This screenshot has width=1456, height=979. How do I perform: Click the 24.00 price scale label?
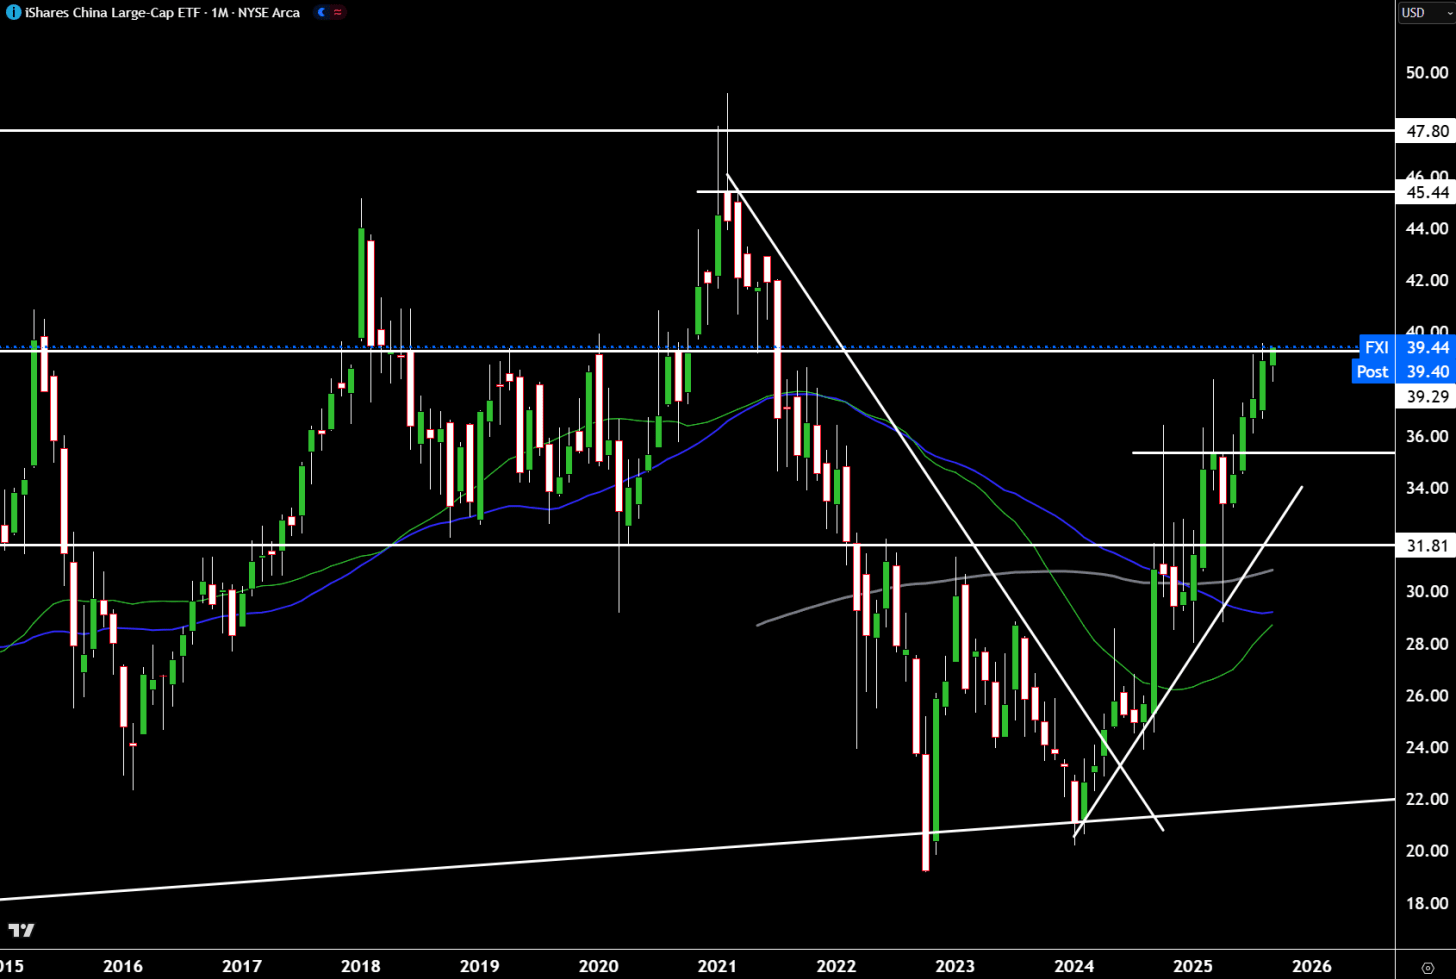(x=1427, y=747)
